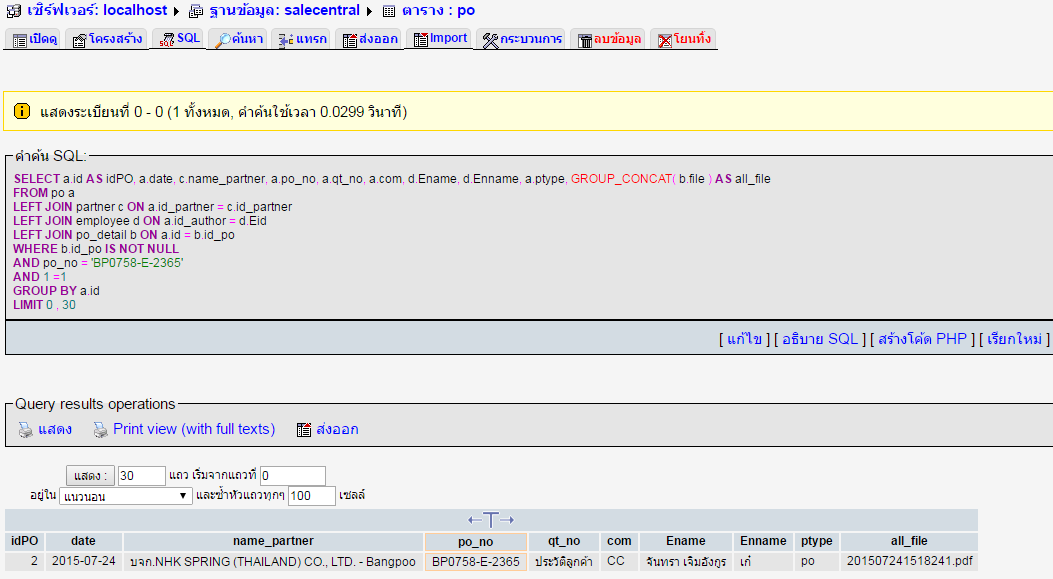
Task: Click the cell BP0758-E-2365 in results
Action: coord(475,562)
